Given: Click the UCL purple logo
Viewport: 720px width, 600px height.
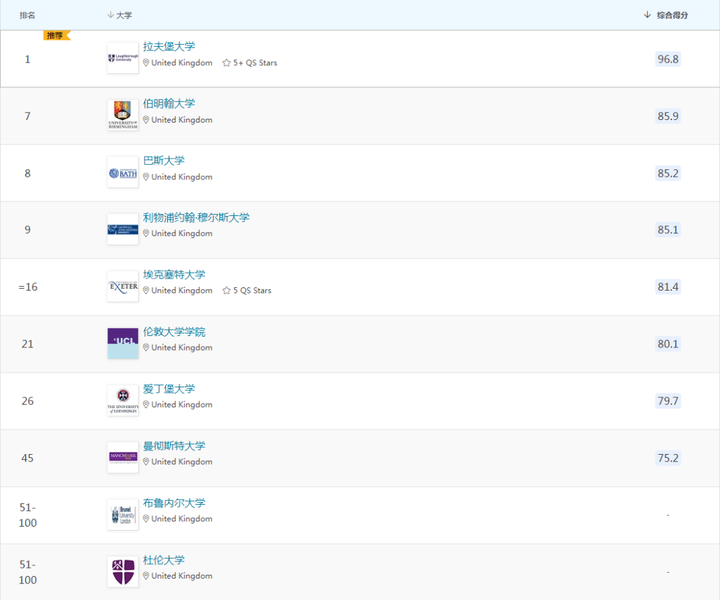Looking at the screenshot, I should pyautogui.click(x=123, y=343).
